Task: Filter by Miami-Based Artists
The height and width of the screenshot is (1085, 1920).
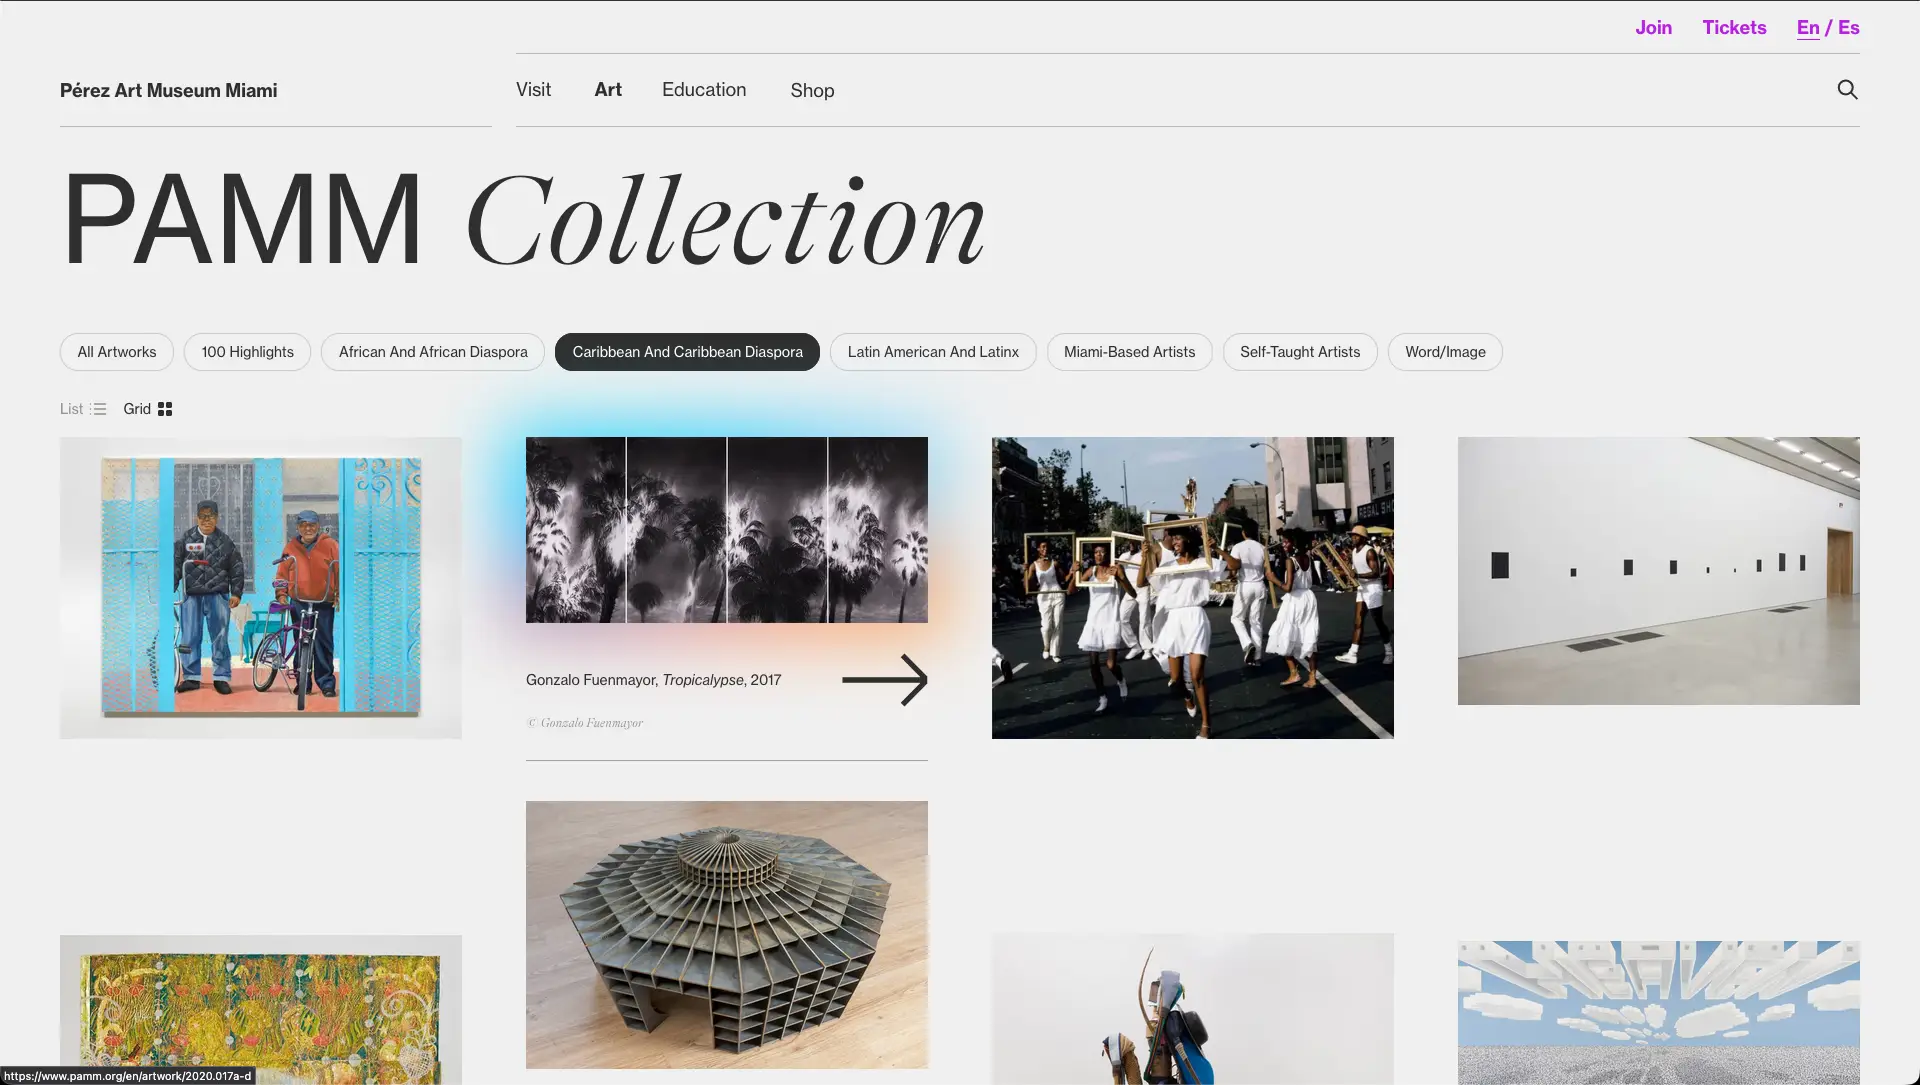Action: 1129,352
